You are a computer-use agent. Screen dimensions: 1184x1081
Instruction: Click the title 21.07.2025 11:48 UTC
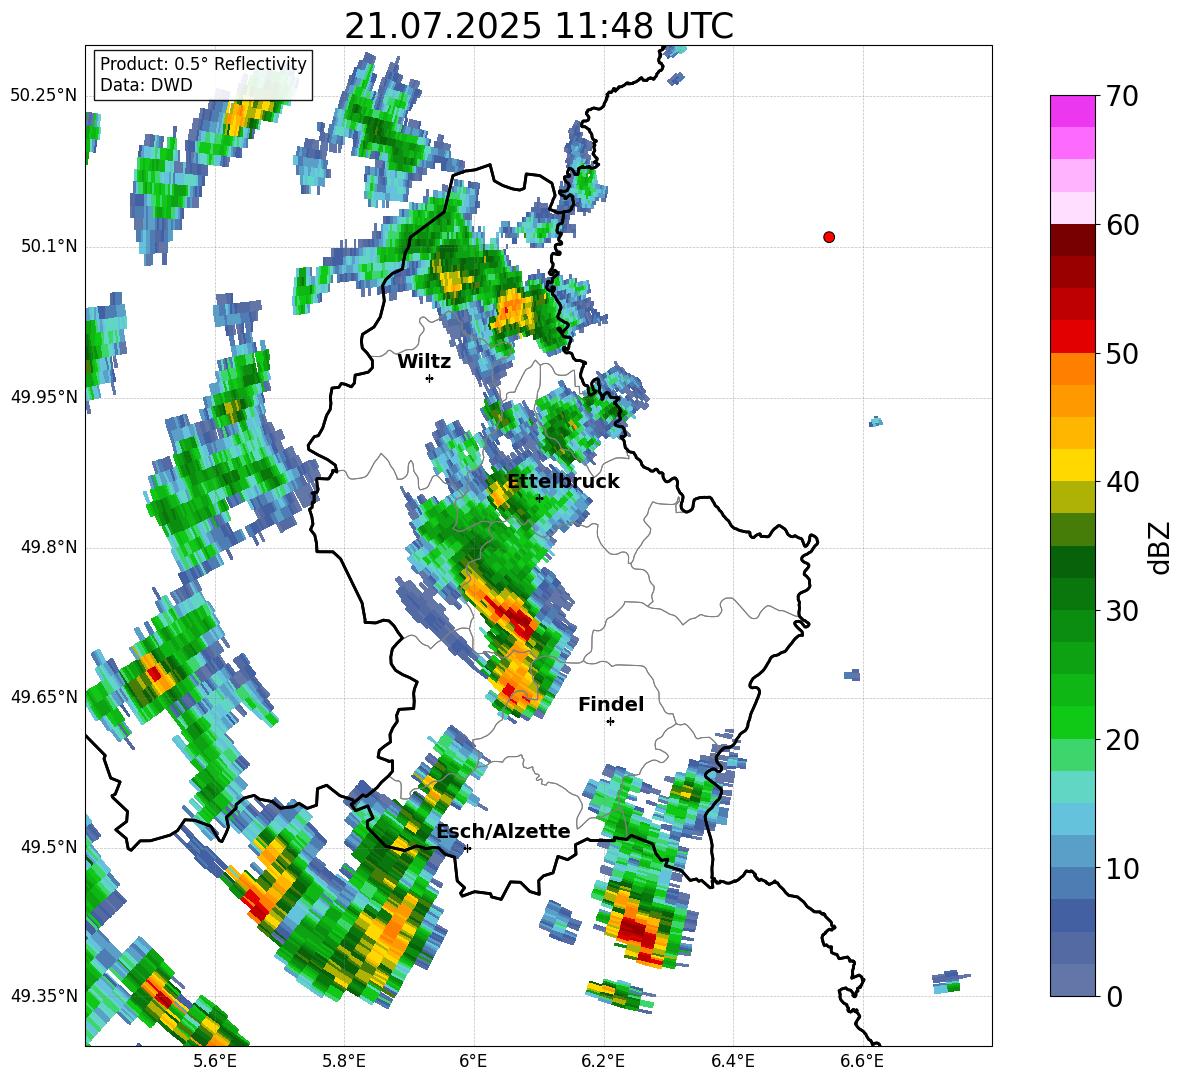[538, 26]
